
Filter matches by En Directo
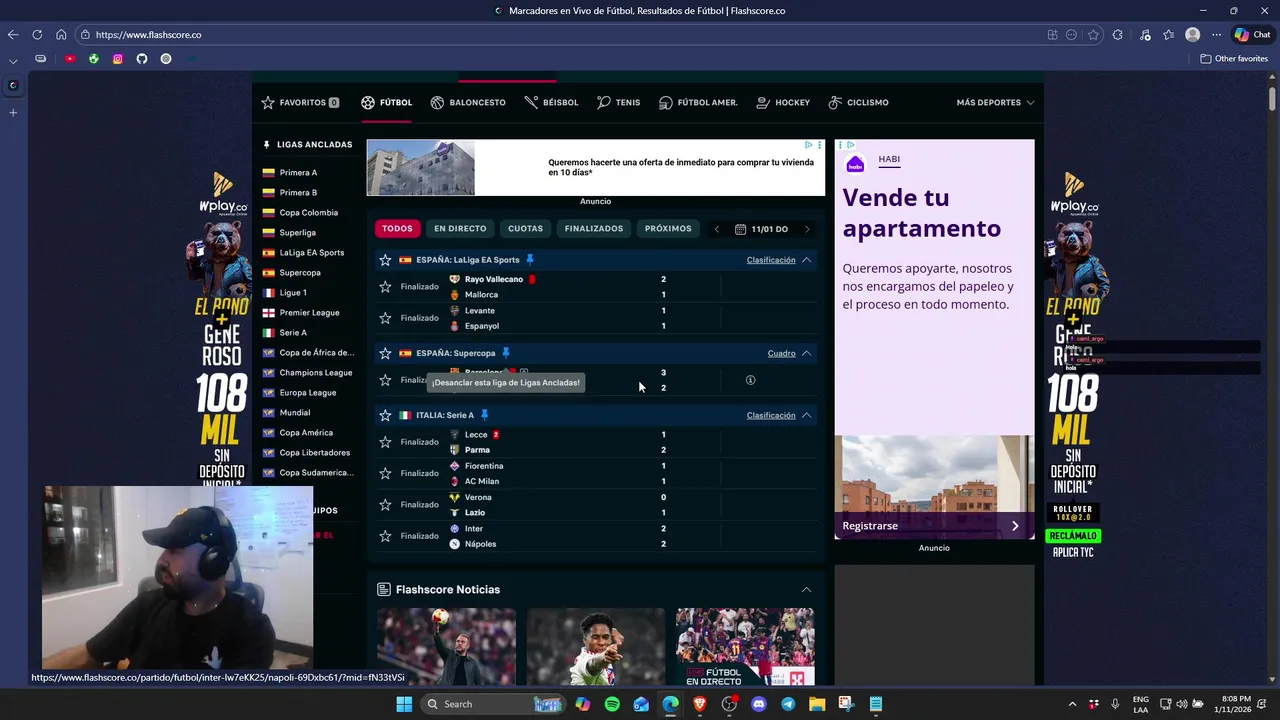[x=460, y=228]
